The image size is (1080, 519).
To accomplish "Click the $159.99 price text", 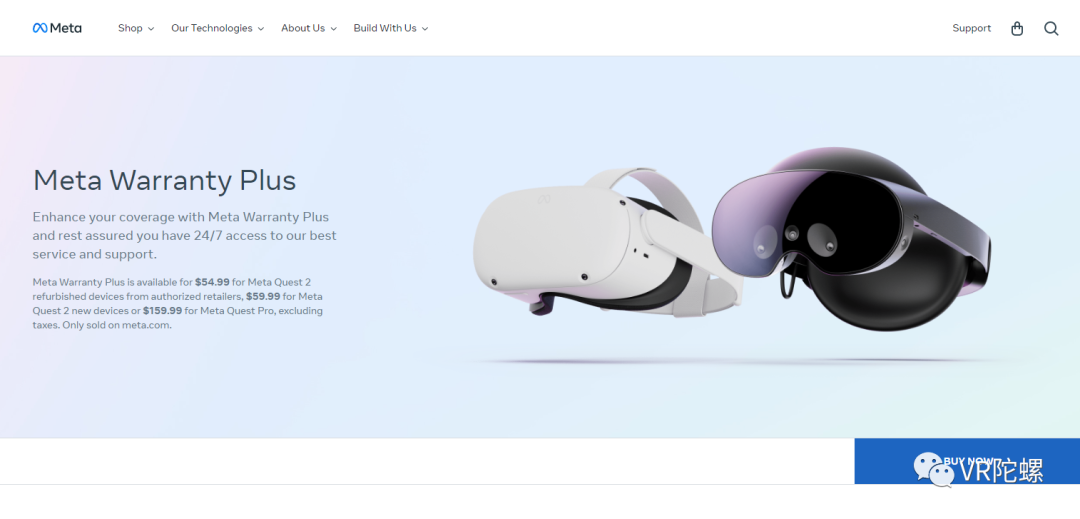I will click(163, 310).
